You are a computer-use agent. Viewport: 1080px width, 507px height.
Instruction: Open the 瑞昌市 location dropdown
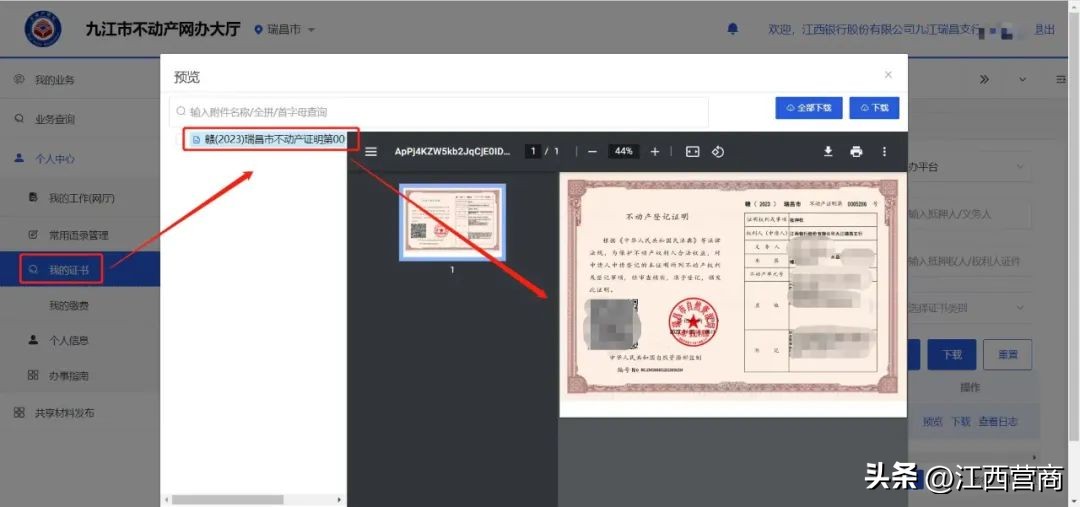pyautogui.click(x=284, y=30)
